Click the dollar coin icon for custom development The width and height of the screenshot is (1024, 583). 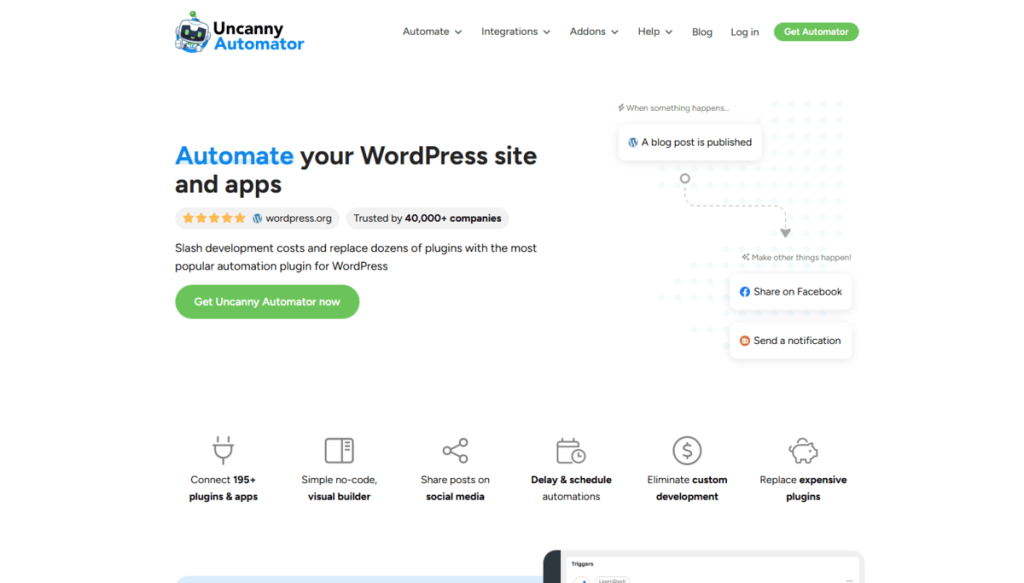coord(687,450)
